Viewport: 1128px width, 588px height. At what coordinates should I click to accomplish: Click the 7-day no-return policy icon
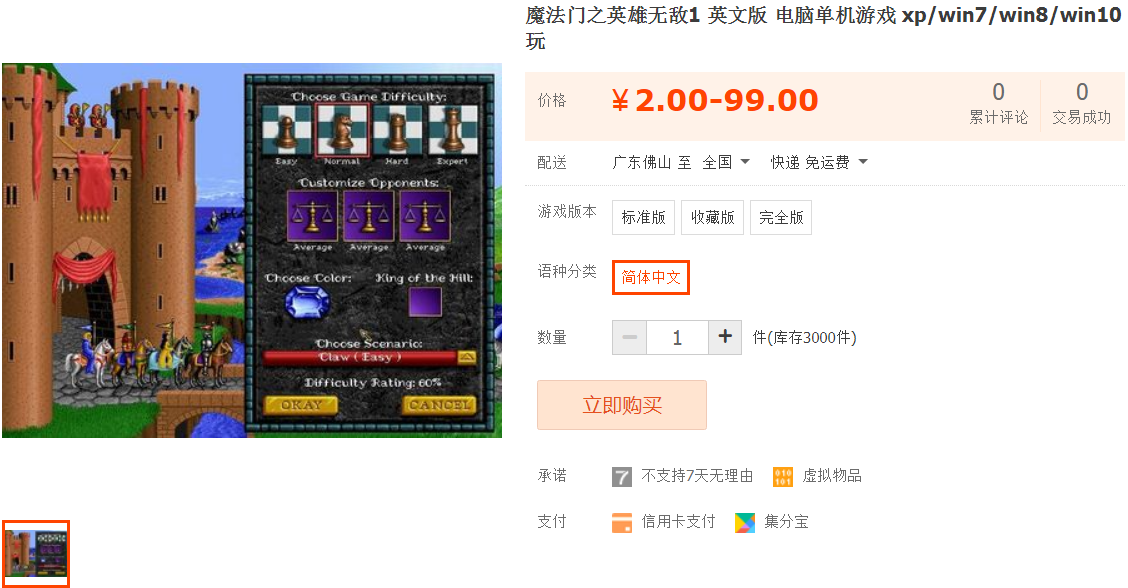tap(622, 476)
